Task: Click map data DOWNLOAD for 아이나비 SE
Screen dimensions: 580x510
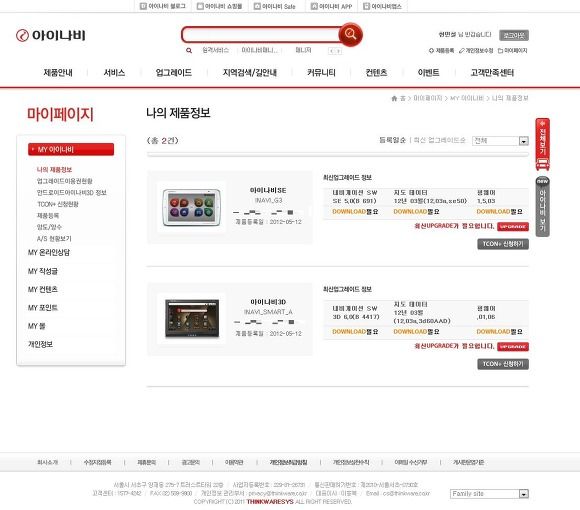Action: point(417,212)
